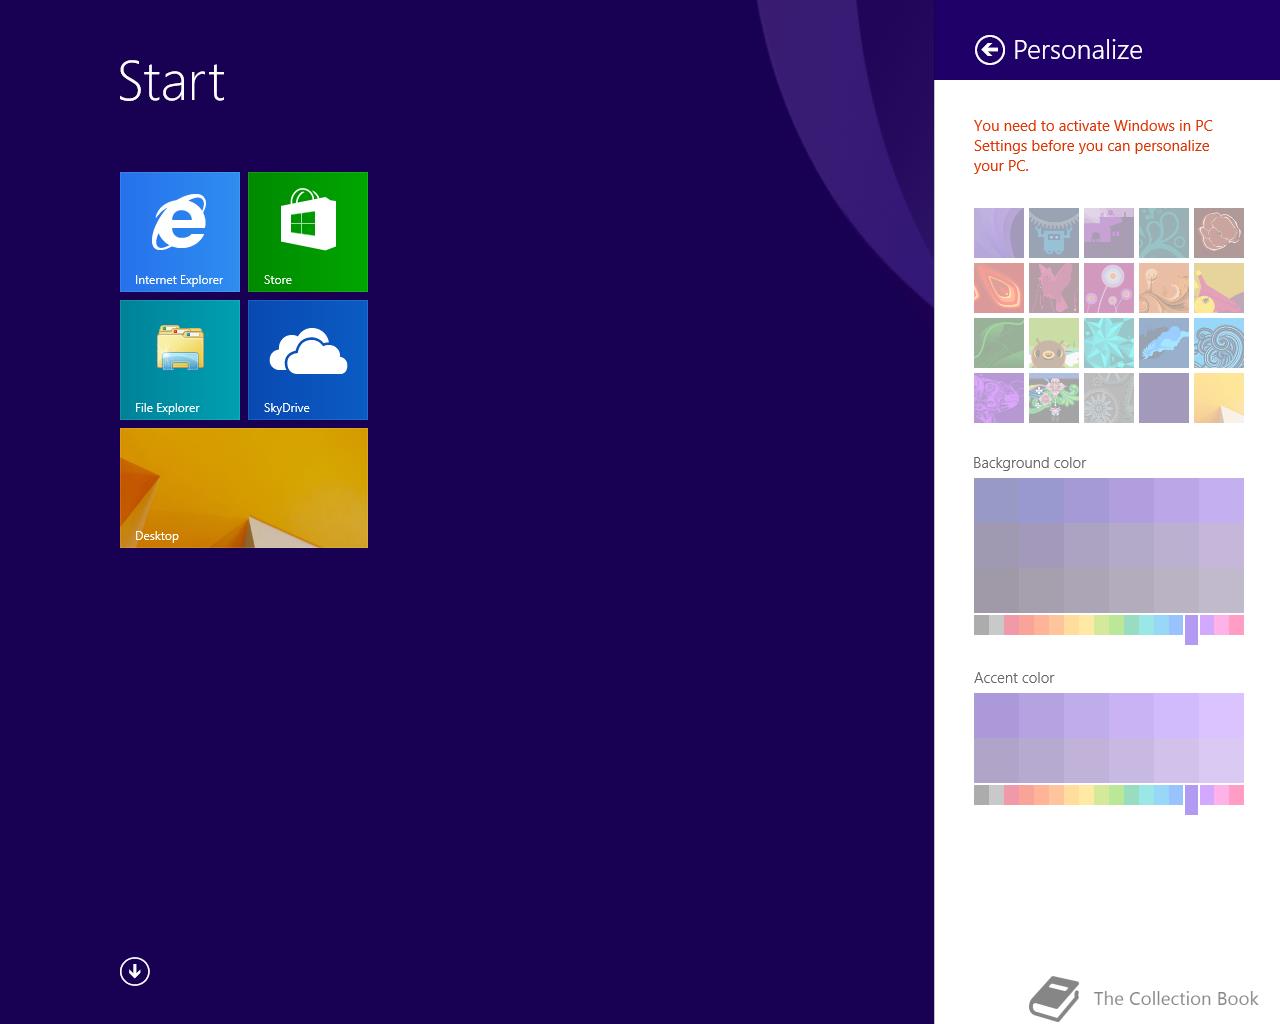Launch the Store tile
Screen dimensions: 1280x1024
[x=308, y=232]
